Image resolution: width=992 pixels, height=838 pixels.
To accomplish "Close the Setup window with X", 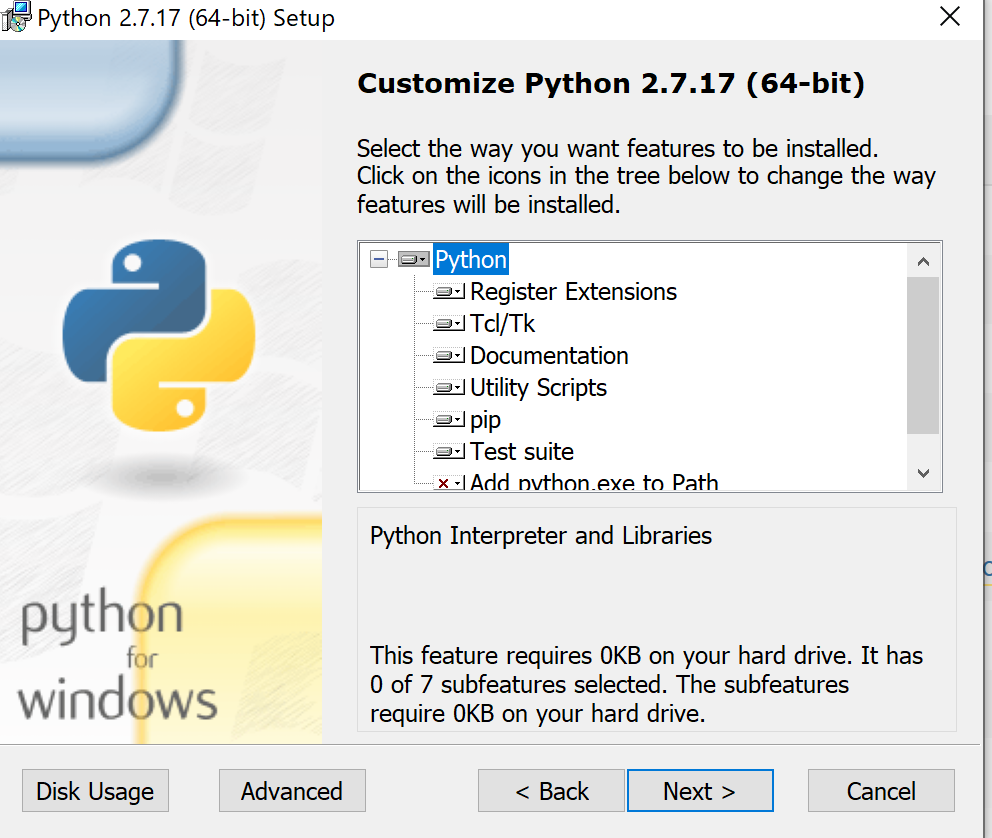I will pyautogui.click(x=950, y=16).
